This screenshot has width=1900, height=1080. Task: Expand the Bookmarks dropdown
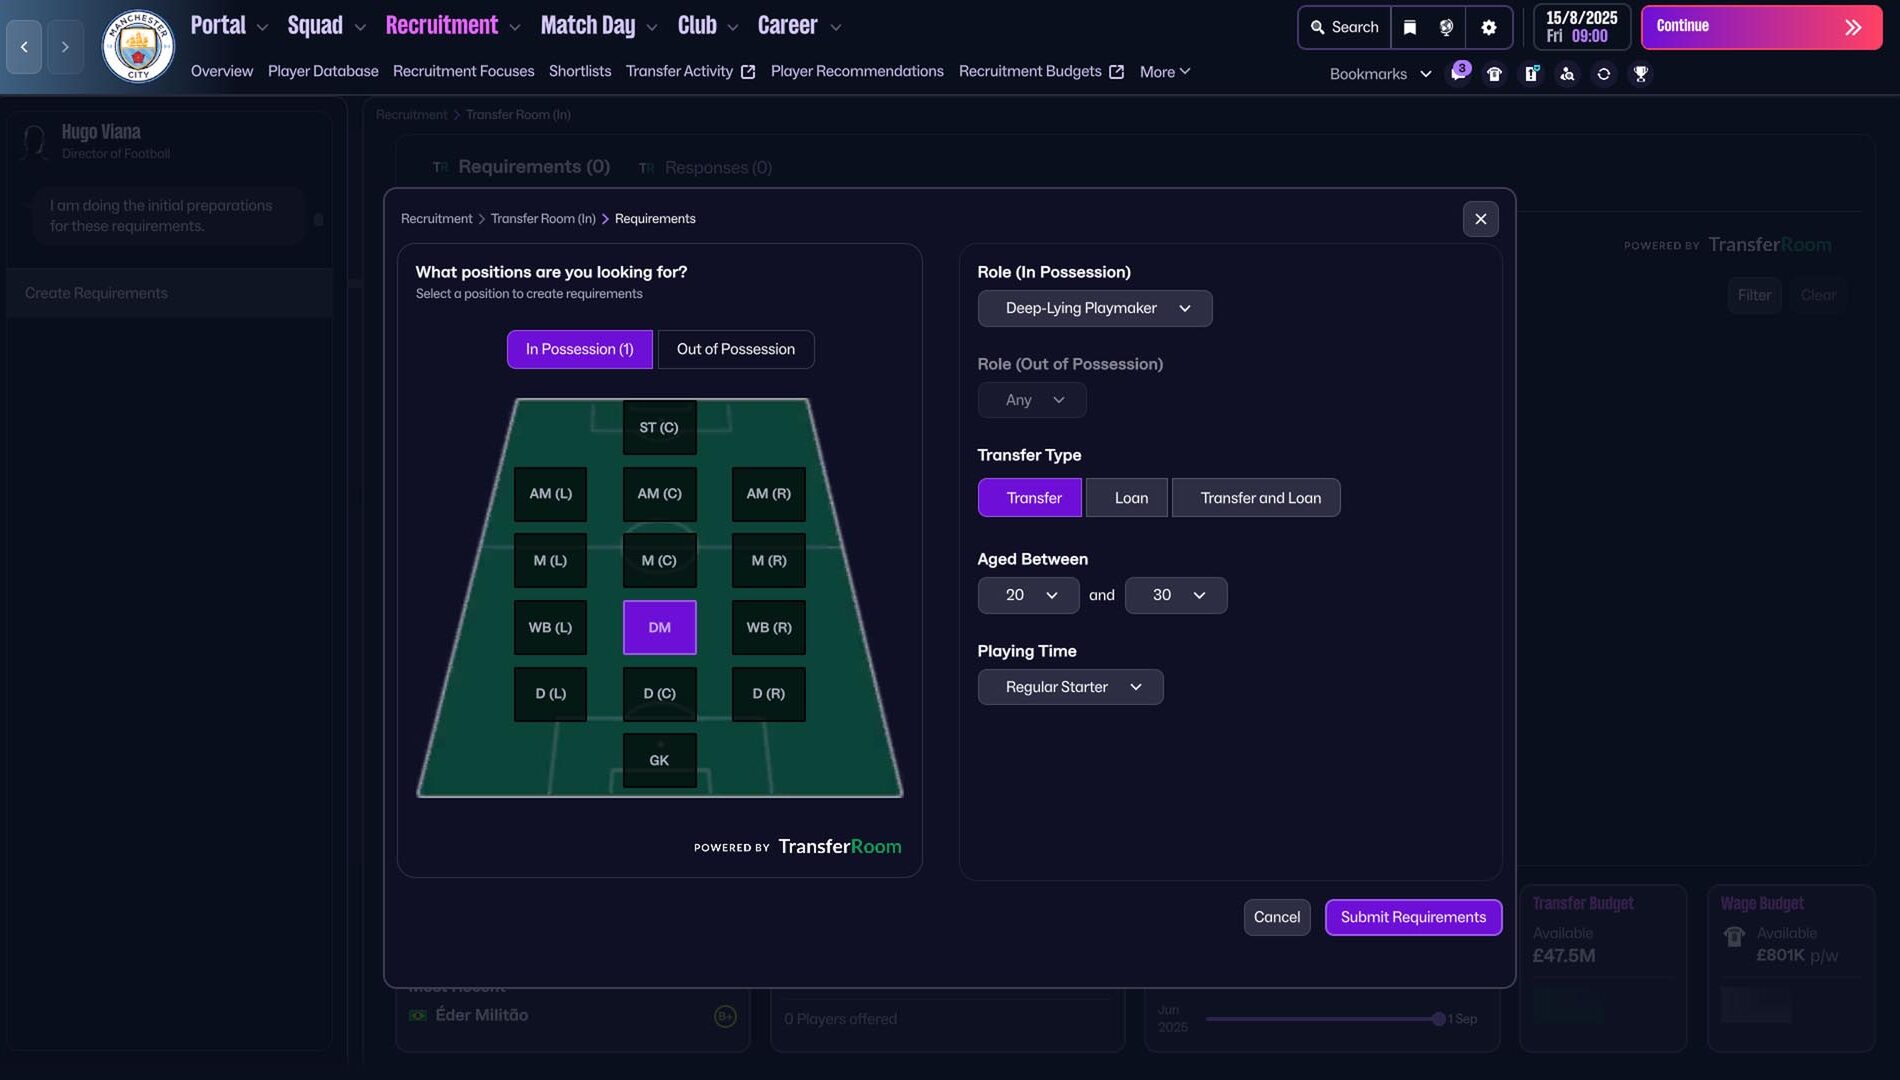click(1425, 74)
